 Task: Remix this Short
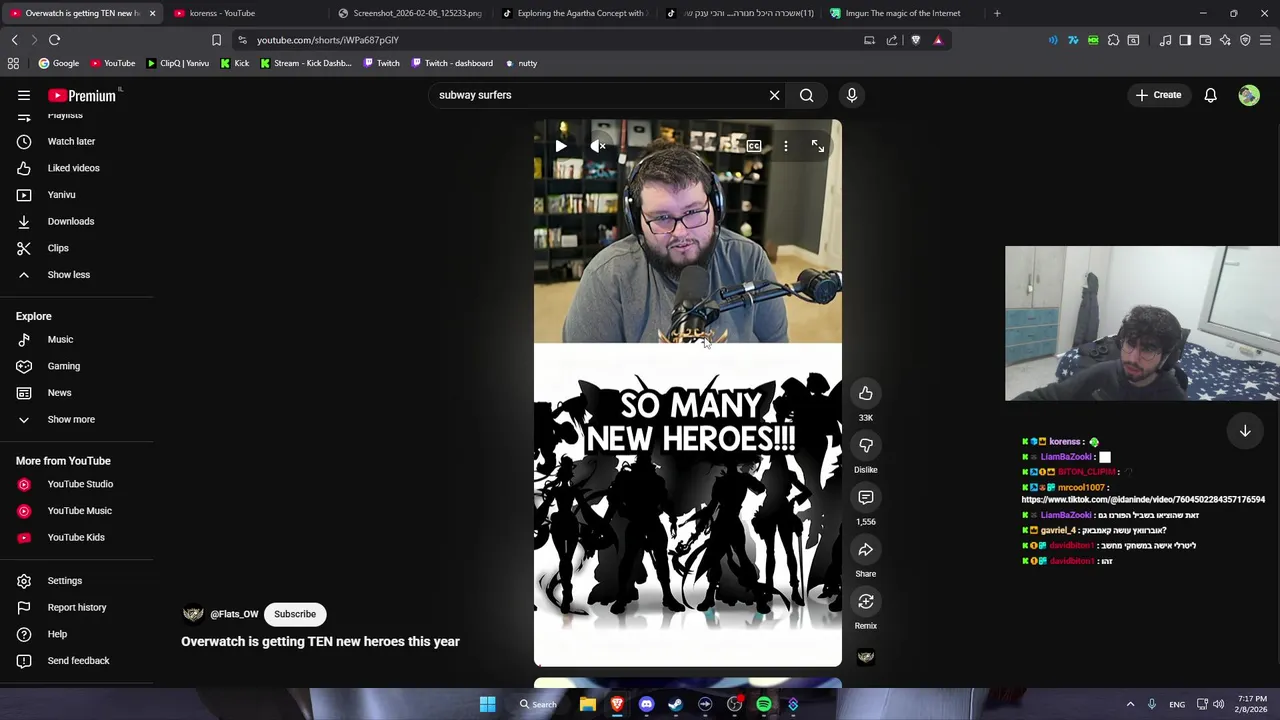[x=866, y=601]
